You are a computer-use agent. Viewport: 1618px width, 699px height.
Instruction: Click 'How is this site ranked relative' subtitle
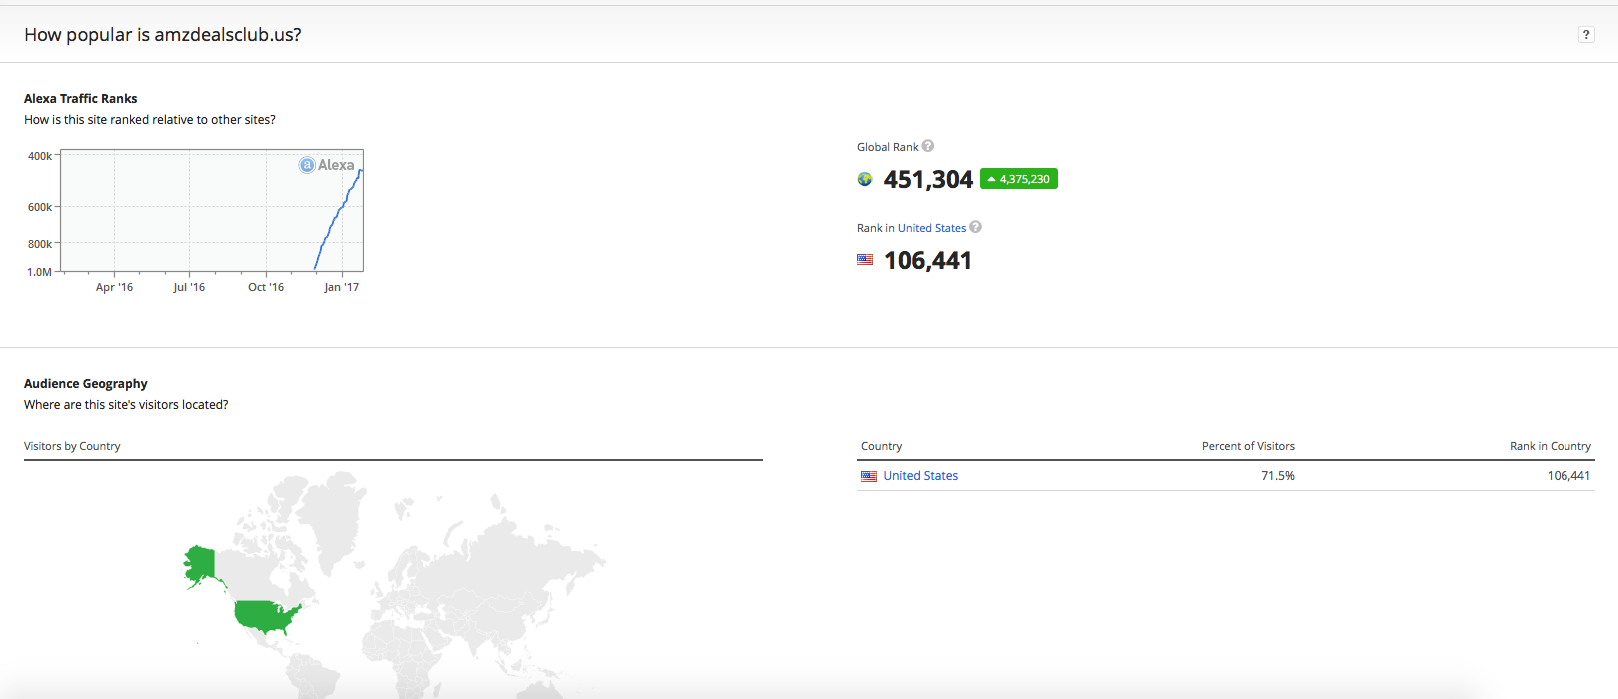pyautogui.click(x=150, y=119)
